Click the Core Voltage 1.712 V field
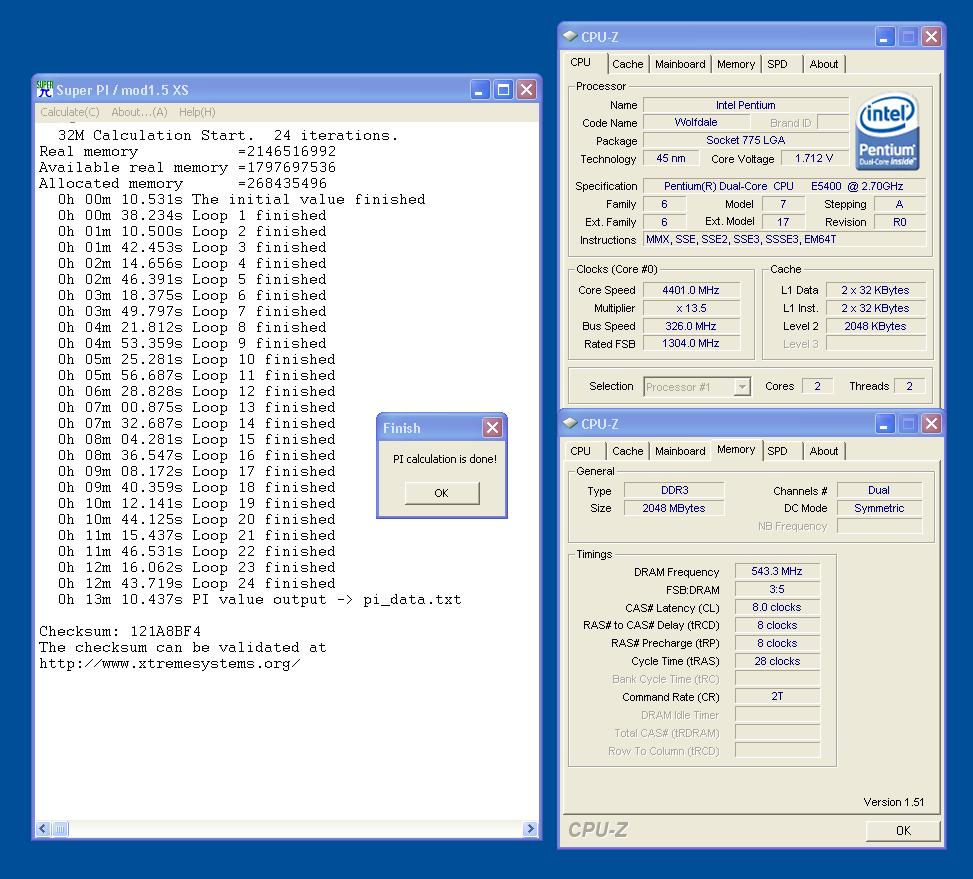The width and height of the screenshot is (973, 879). pos(814,158)
